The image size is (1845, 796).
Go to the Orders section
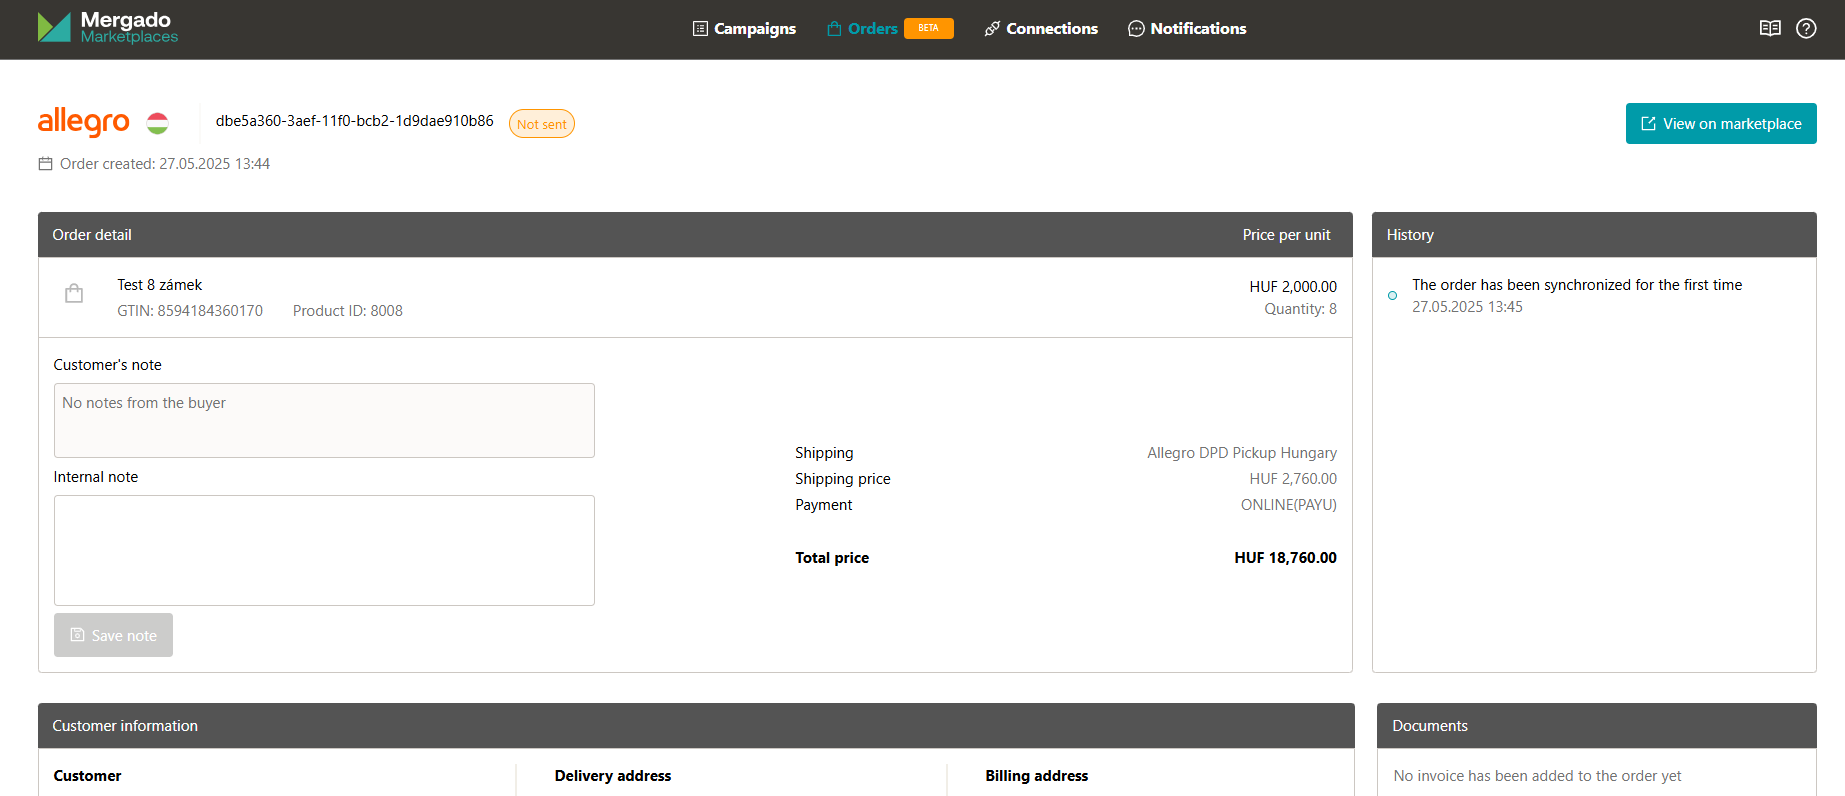tap(862, 29)
